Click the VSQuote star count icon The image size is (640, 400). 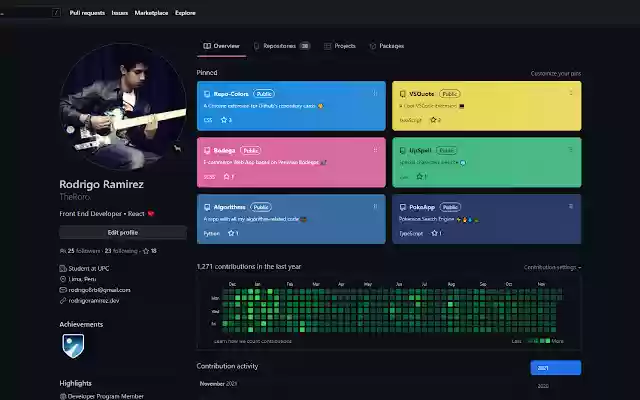[x=433, y=120]
